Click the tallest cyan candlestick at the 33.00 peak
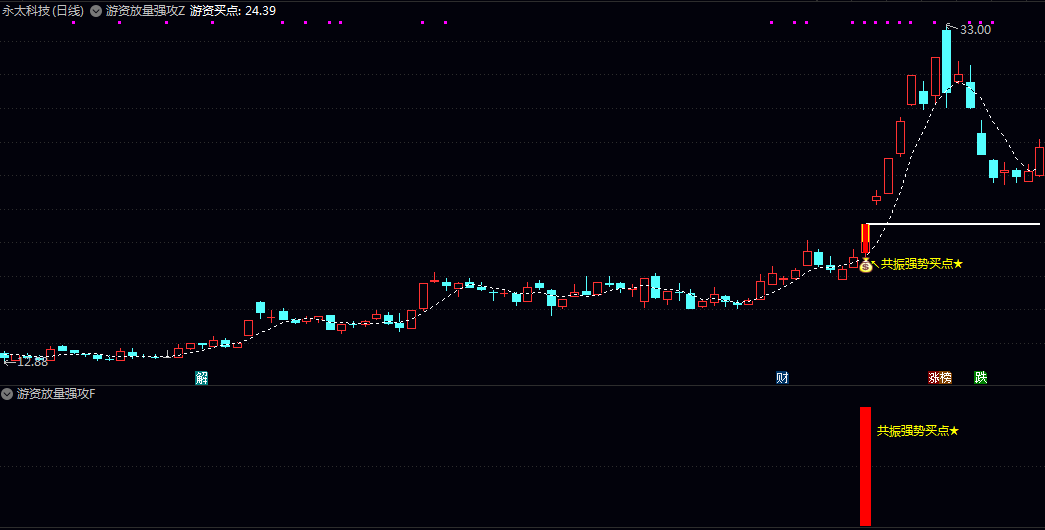The image size is (1045, 530). (946, 61)
